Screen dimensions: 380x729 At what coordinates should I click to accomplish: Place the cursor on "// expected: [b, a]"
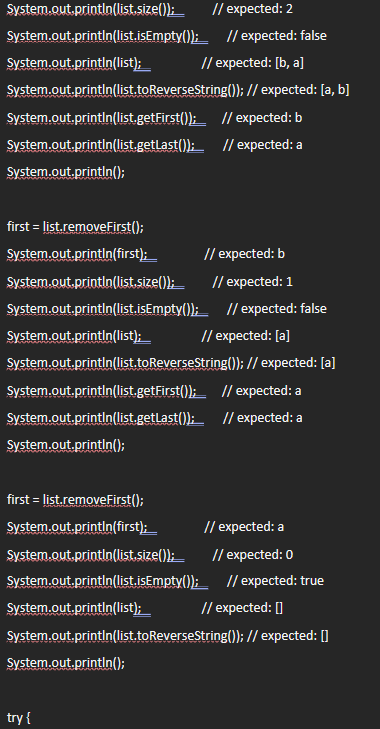point(253,63)
